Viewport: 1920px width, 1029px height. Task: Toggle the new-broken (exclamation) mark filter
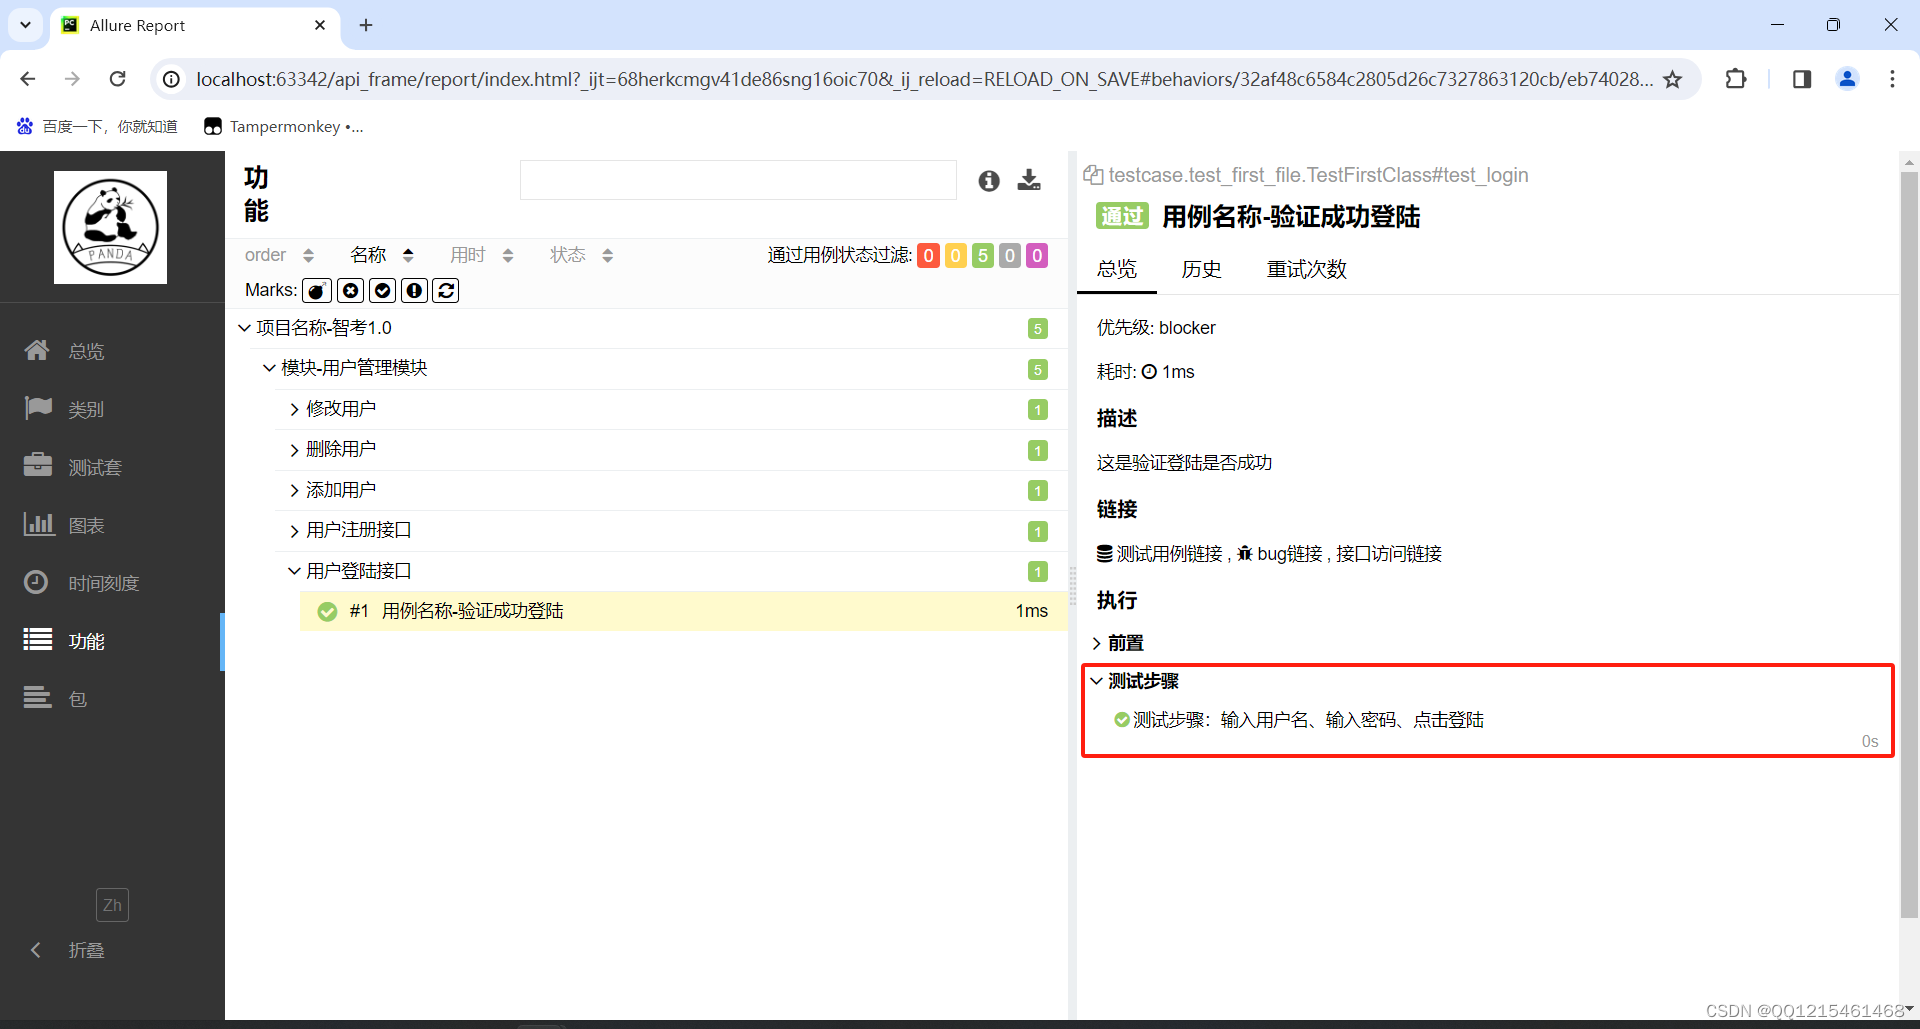(x=414, y=290)
